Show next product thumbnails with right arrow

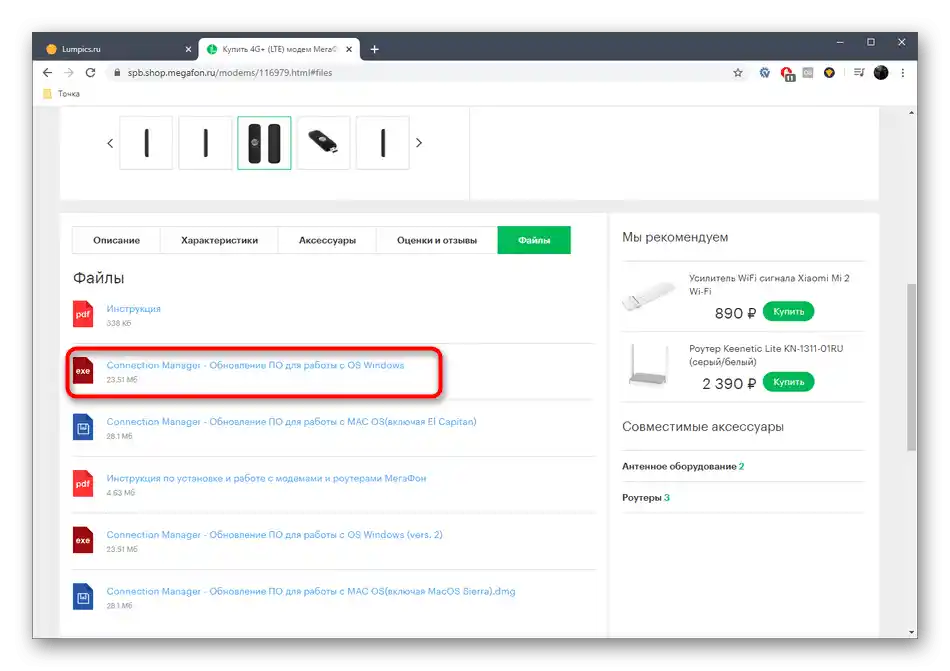pyautogui.click(x=419, y=143)
